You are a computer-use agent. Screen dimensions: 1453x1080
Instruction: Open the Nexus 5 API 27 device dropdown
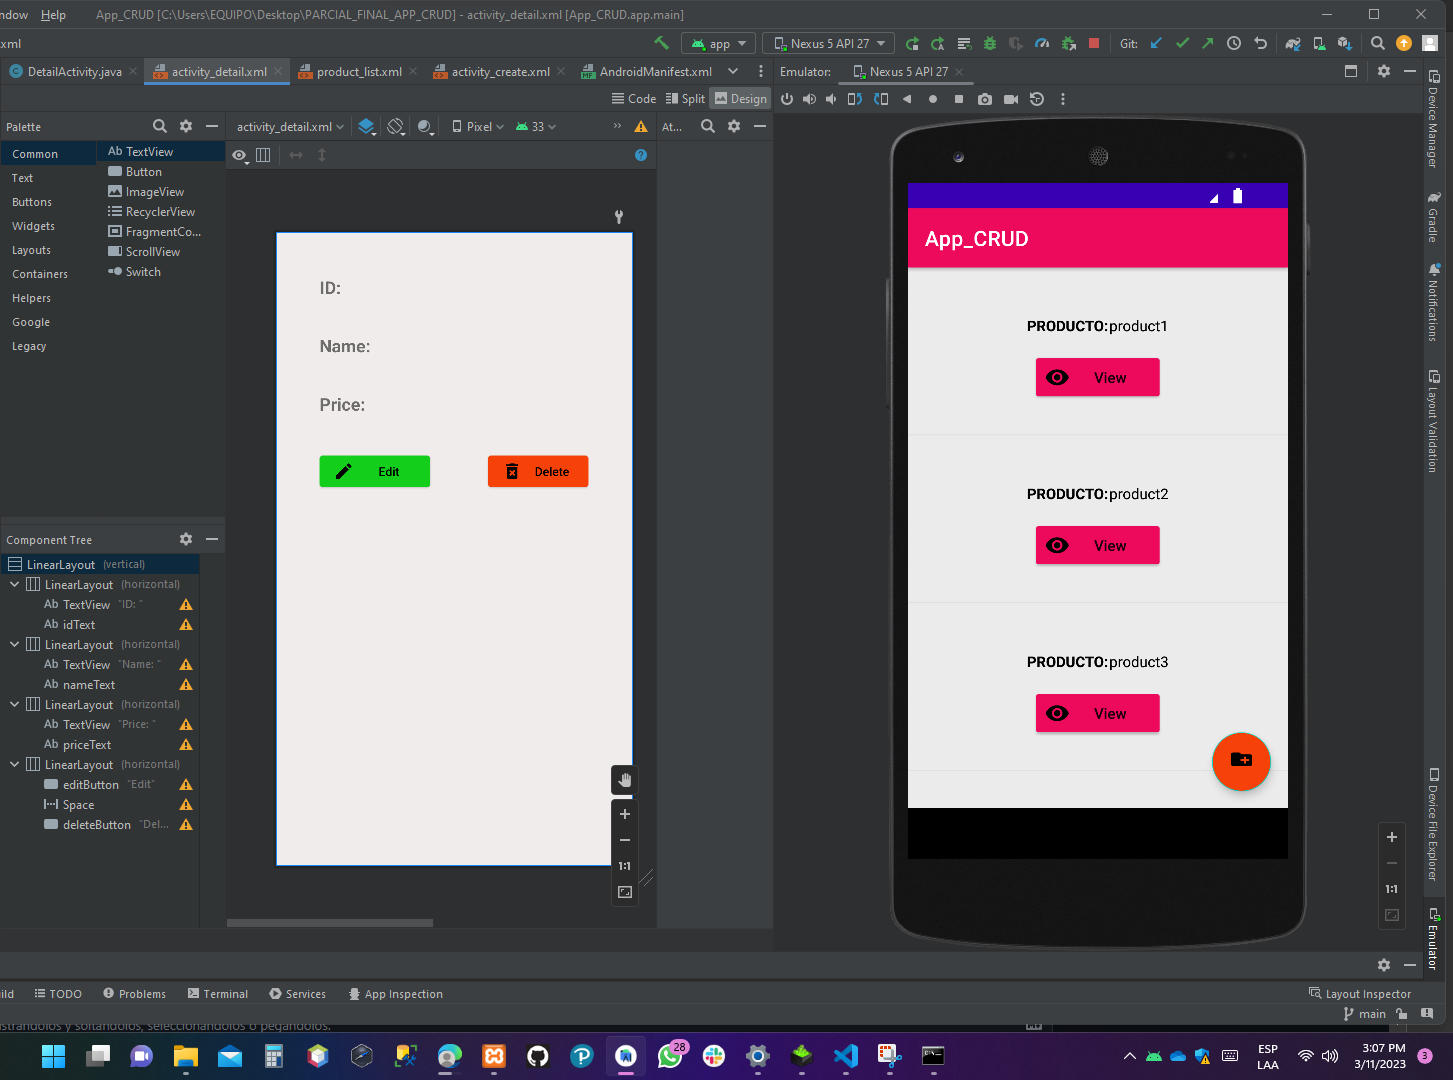tap(828, 43)
